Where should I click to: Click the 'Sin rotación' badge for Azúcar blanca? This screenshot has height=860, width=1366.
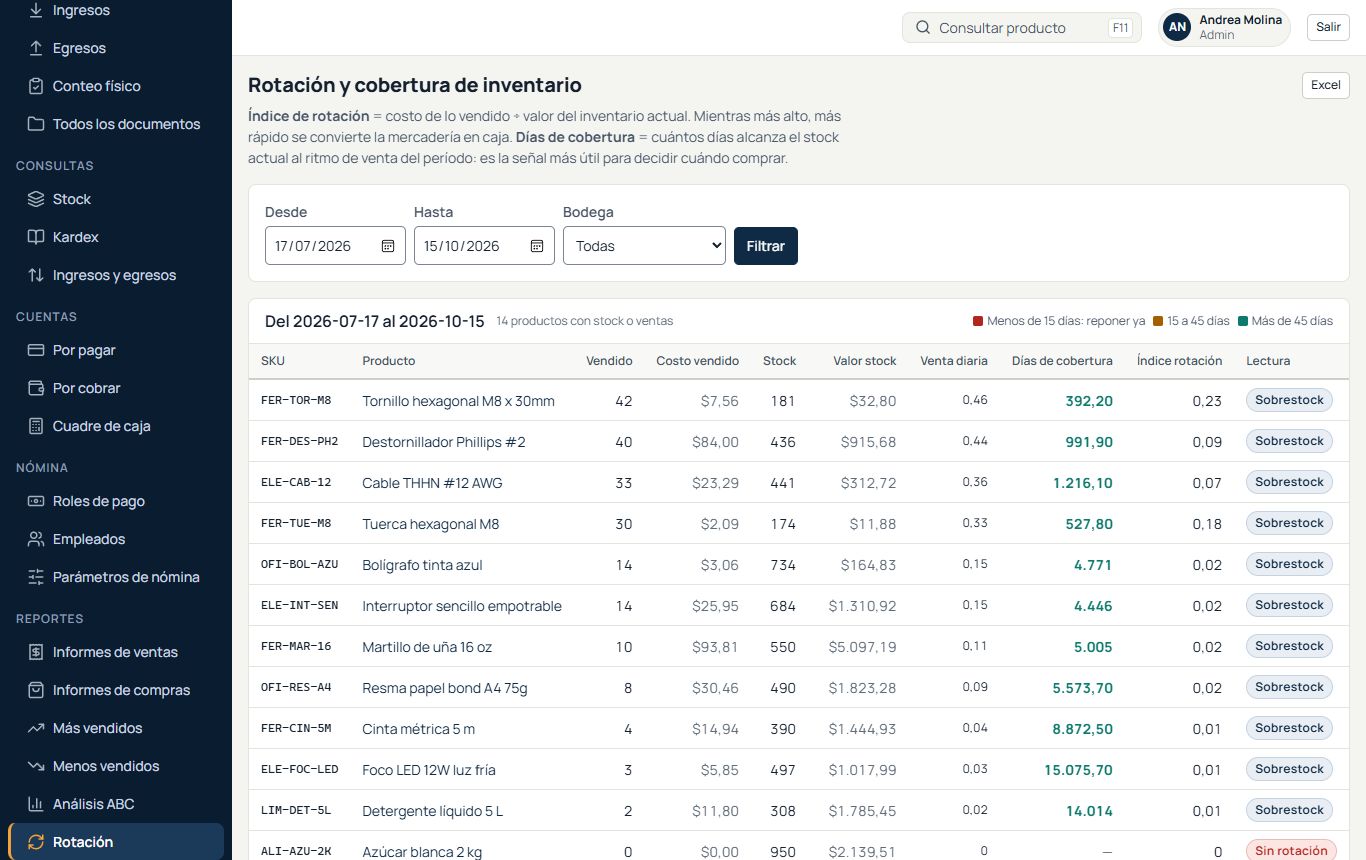[1291, 851]
